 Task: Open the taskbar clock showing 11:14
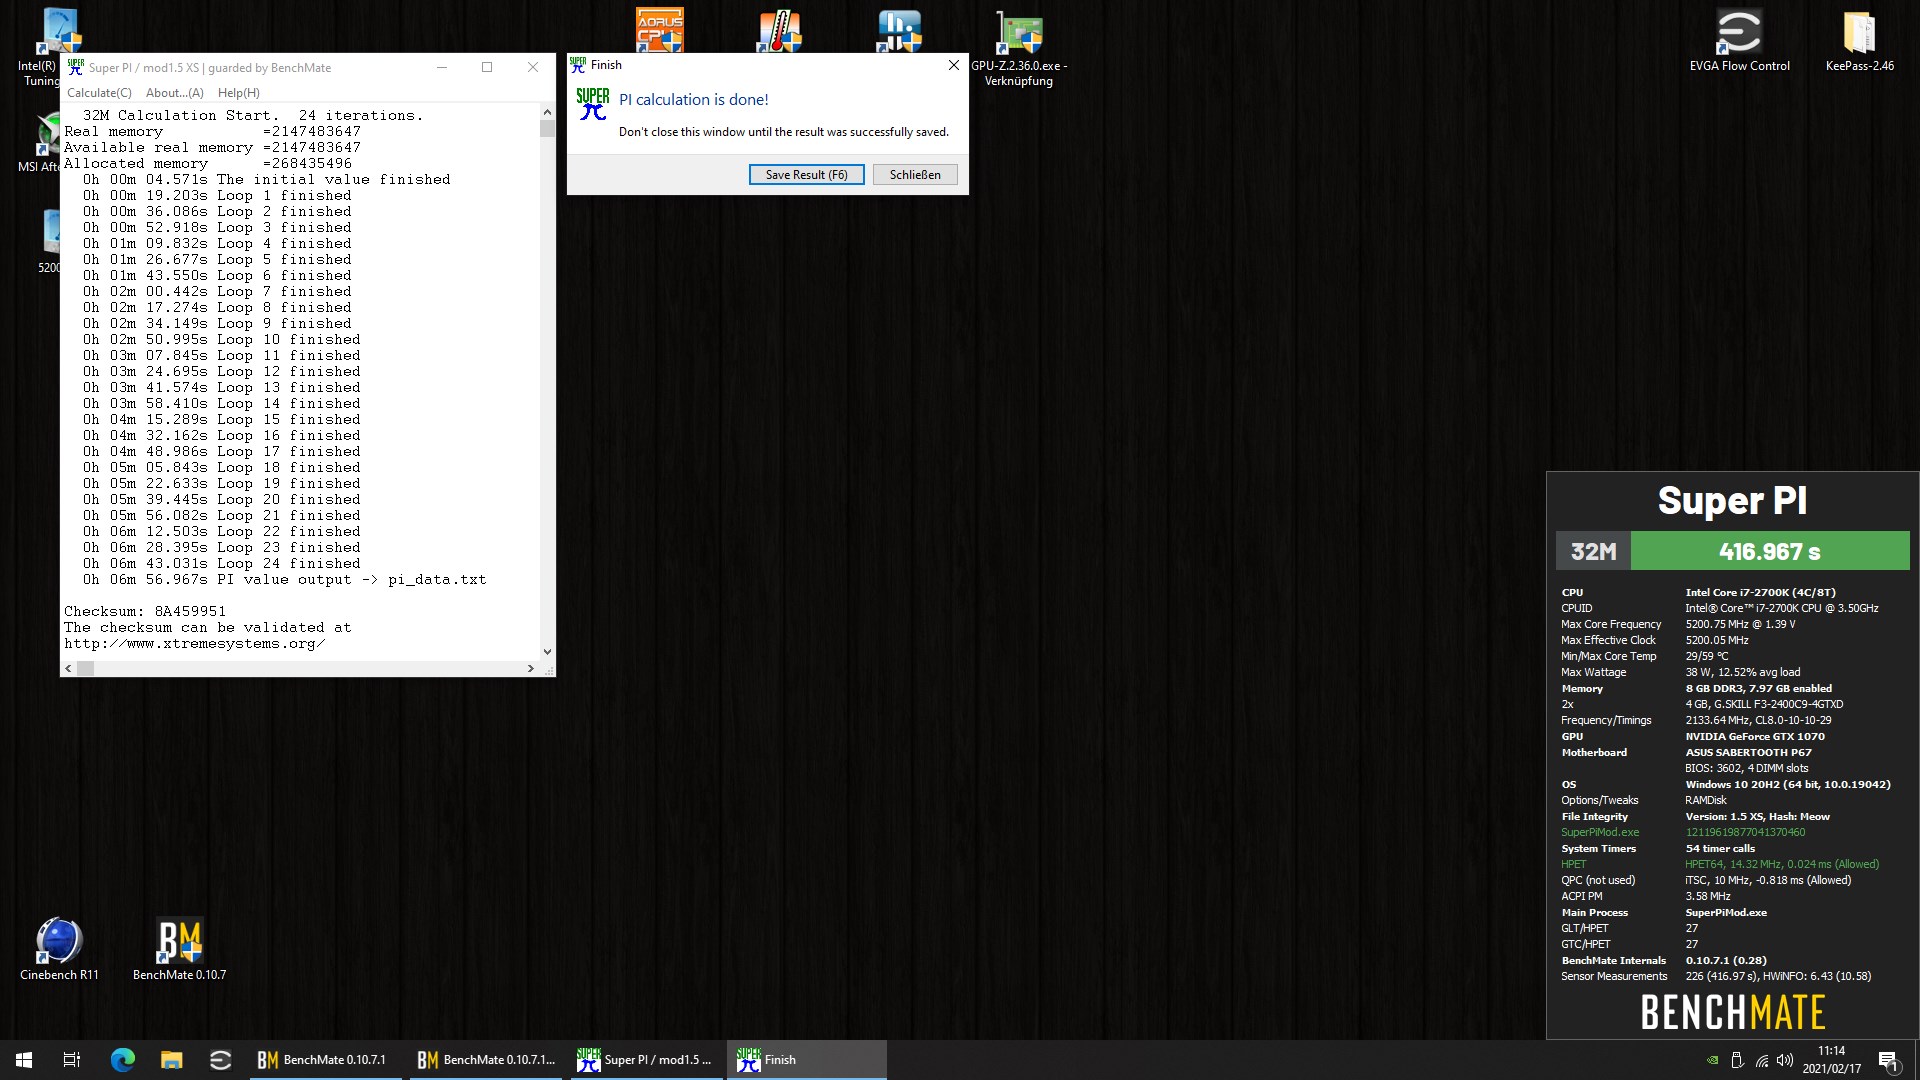(x=1831, y=1060)
